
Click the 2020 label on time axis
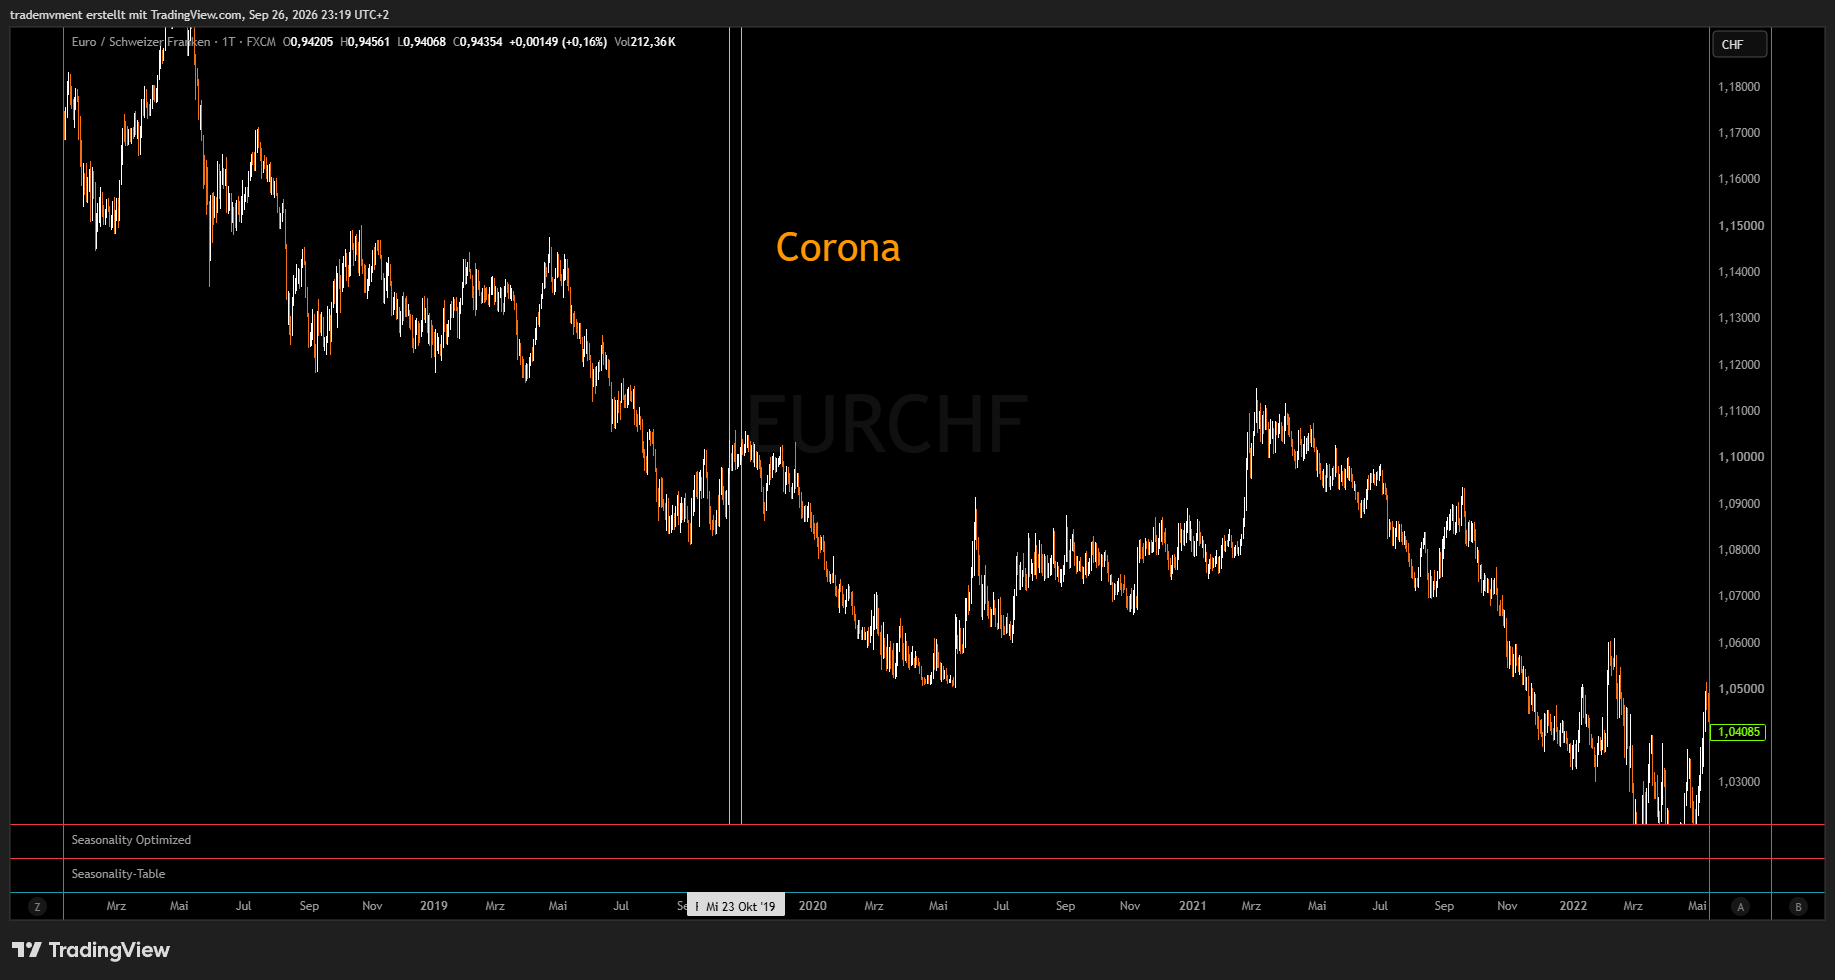(813, 906)
